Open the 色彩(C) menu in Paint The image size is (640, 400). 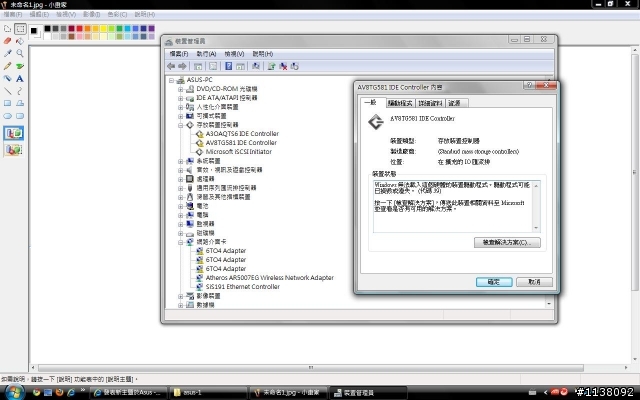click(117, 14)
